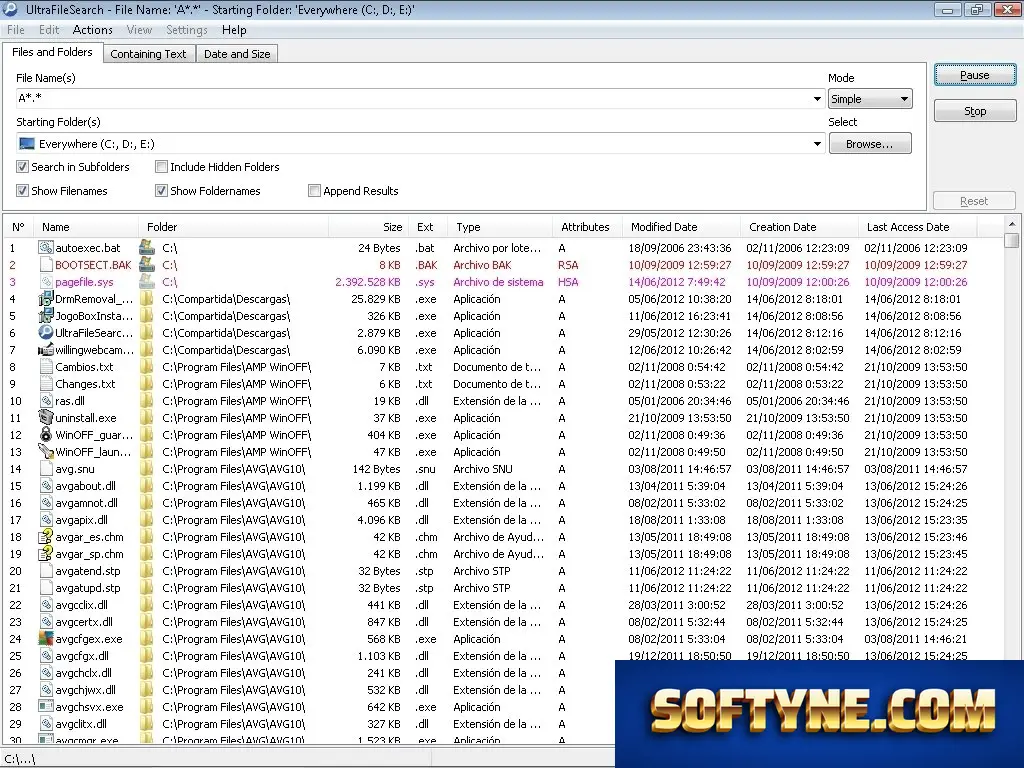Click the Pause button
The height and width of the screenshot is (768, 1024).
[974, 75]
